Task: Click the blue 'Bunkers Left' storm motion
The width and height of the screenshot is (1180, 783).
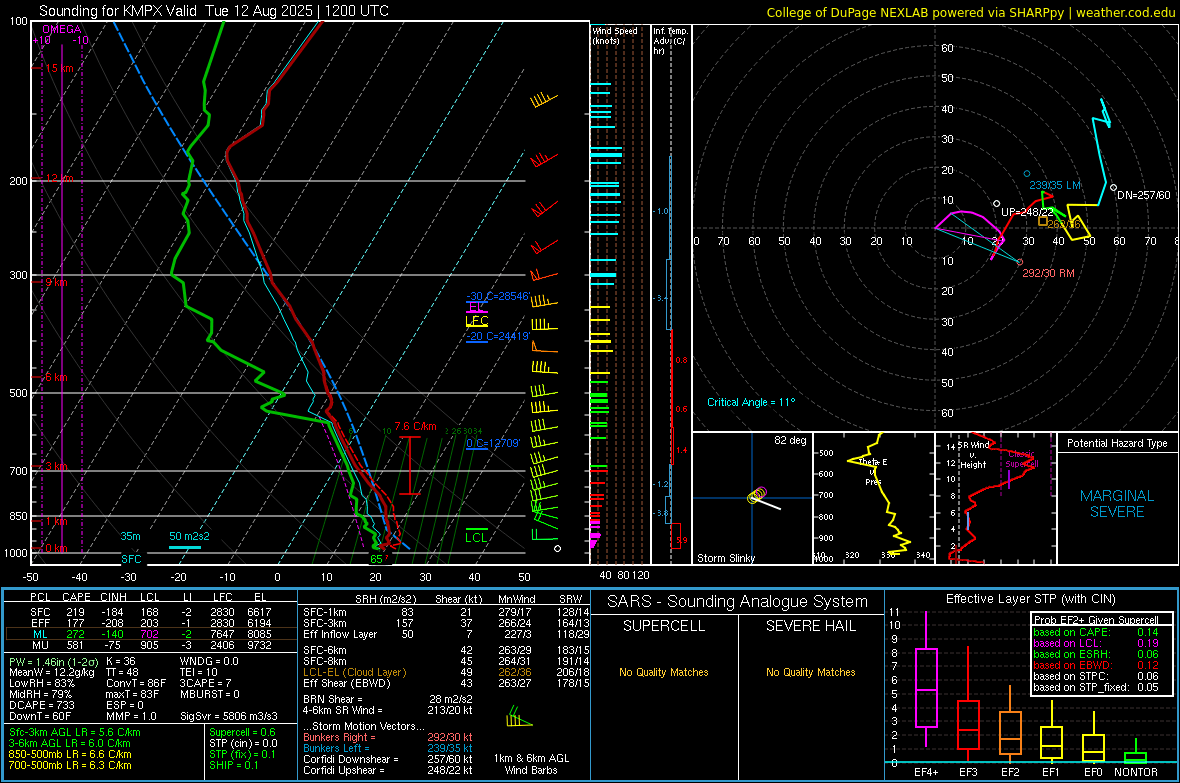Action: click(388, 748)
